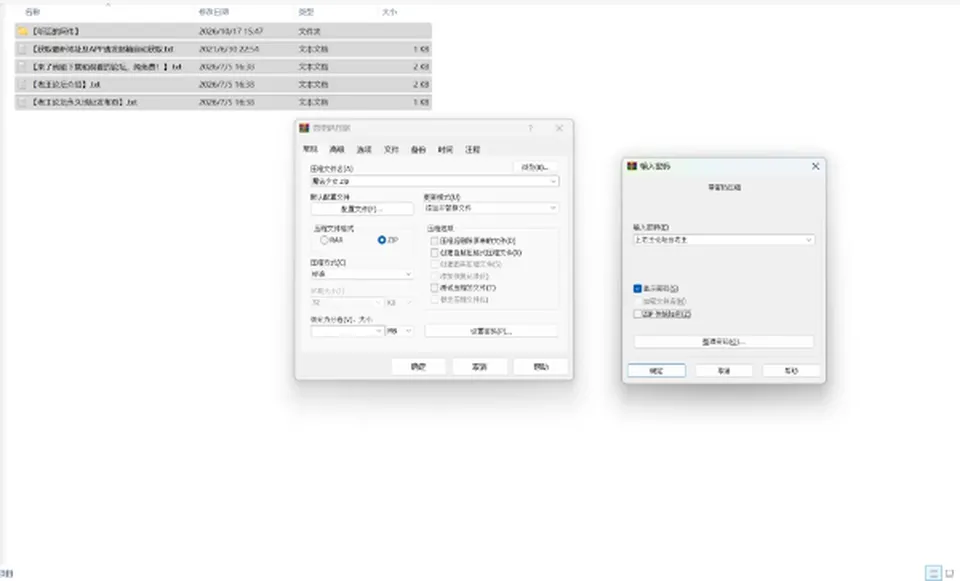Close the 输入密码 password dialog
Screen dimensions: 960x581
pos(816,166)
